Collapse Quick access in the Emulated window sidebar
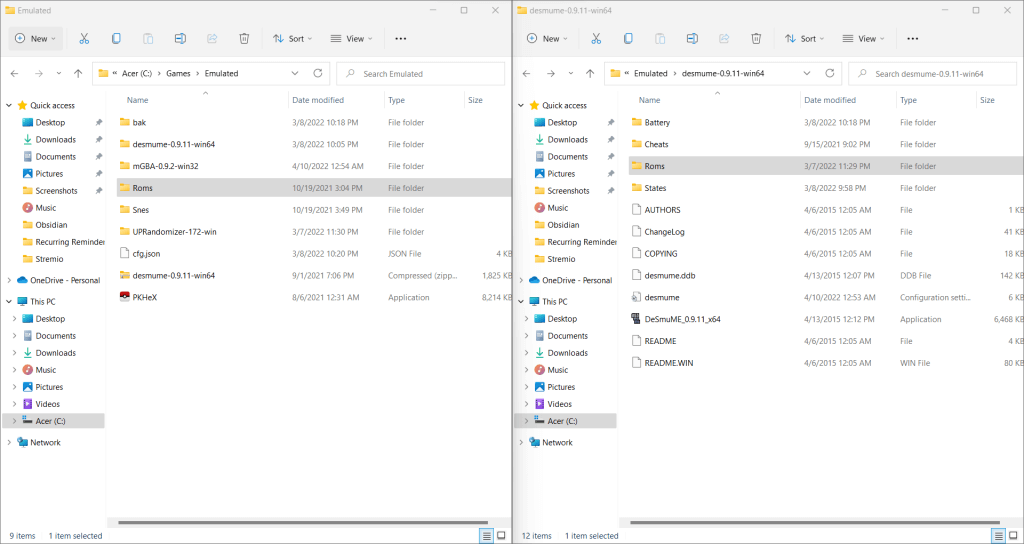Image resolution: width=1024 pixels, height=544 pixels. tap(8, 105)
